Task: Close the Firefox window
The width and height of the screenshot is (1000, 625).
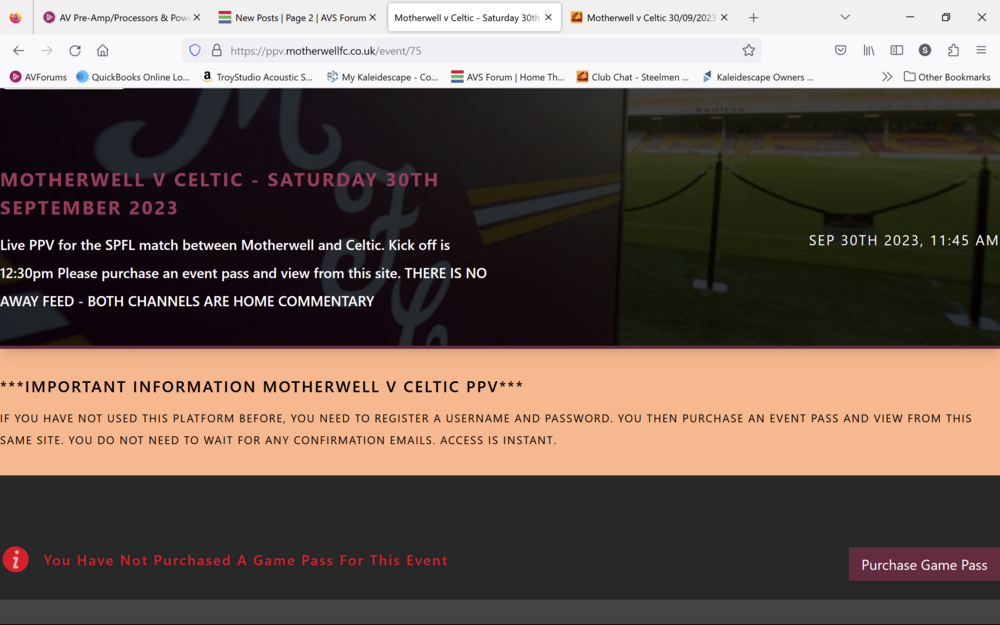Action: pyautogui.click(x=982, y=17)
